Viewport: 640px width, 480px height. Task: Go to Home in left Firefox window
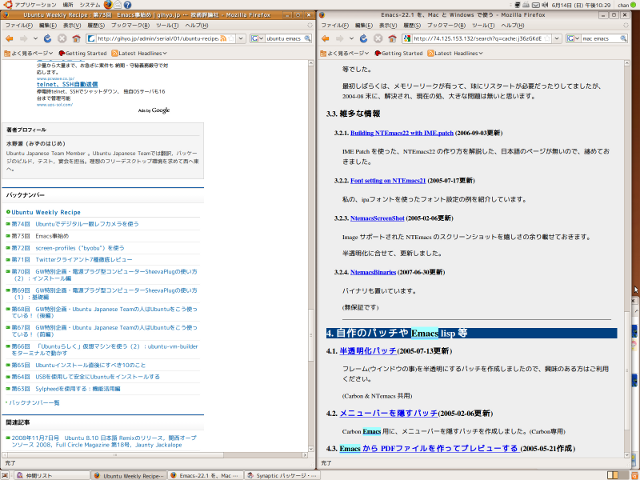(76, 38)
